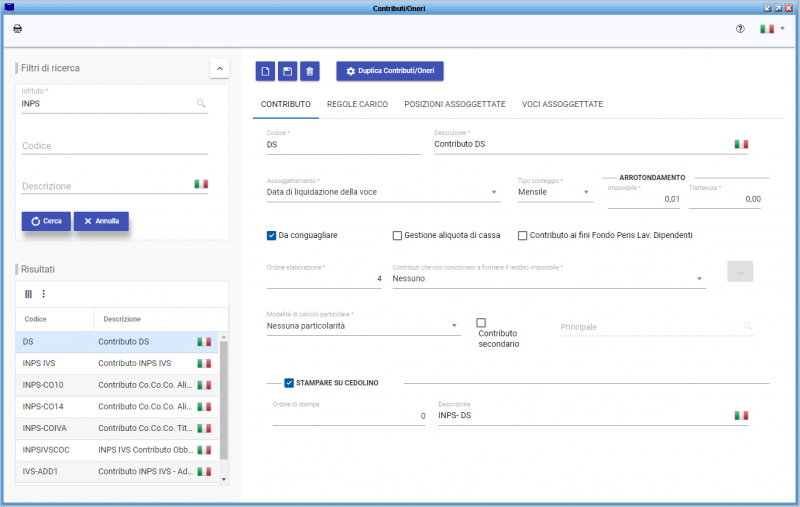This screenshot has width=800, height=507.
Task: Click the column settings icon in Risultati
Action: point(29,294)
